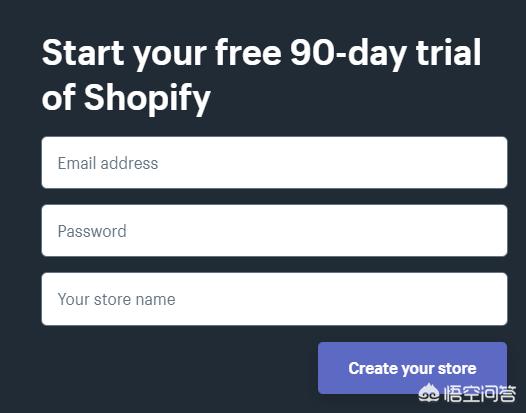This screenshot has width=526, height=413.
Task: Click the word "of" before Shopify
Action: pos(58,97)
